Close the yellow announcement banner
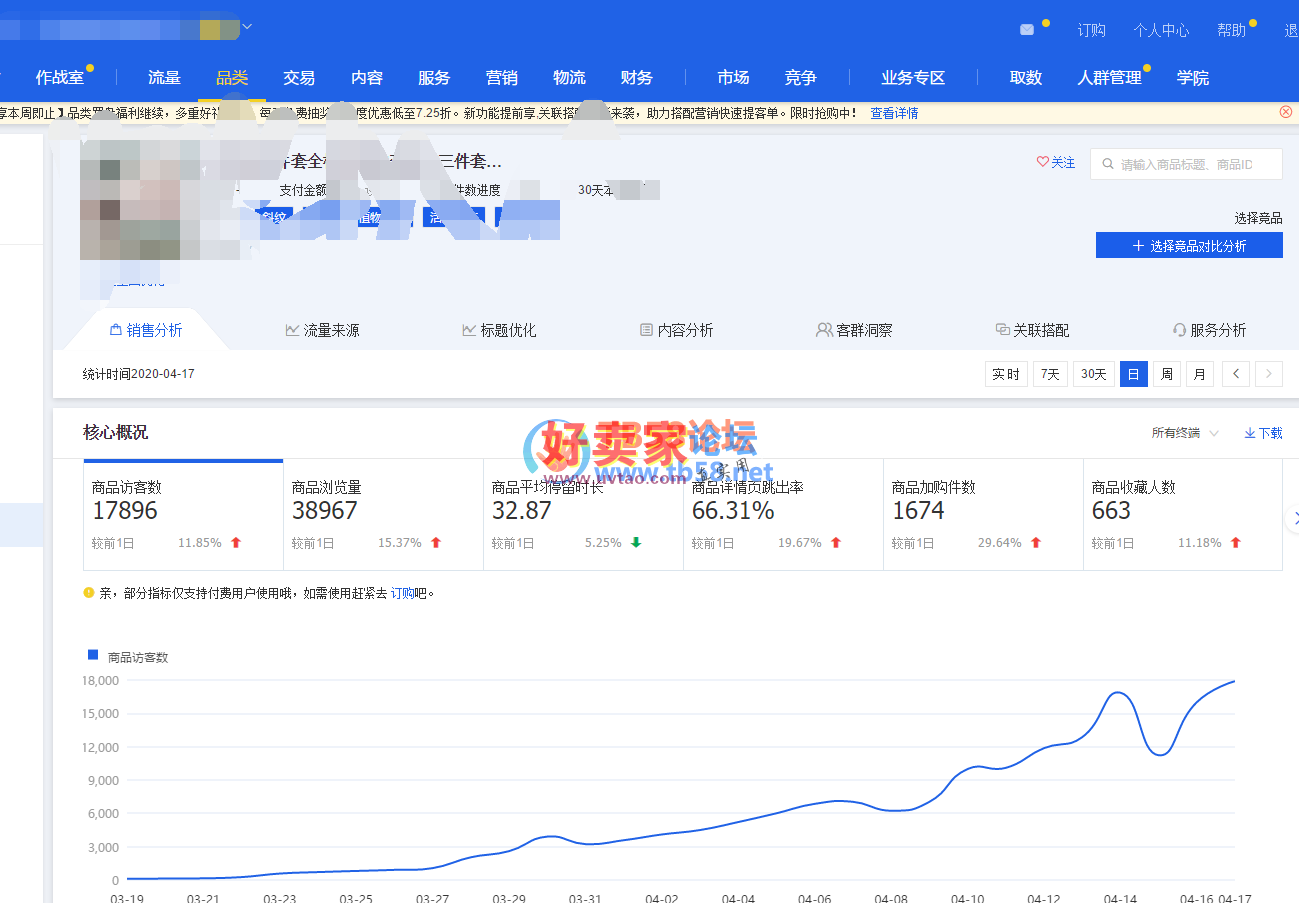 (1285, 112)
